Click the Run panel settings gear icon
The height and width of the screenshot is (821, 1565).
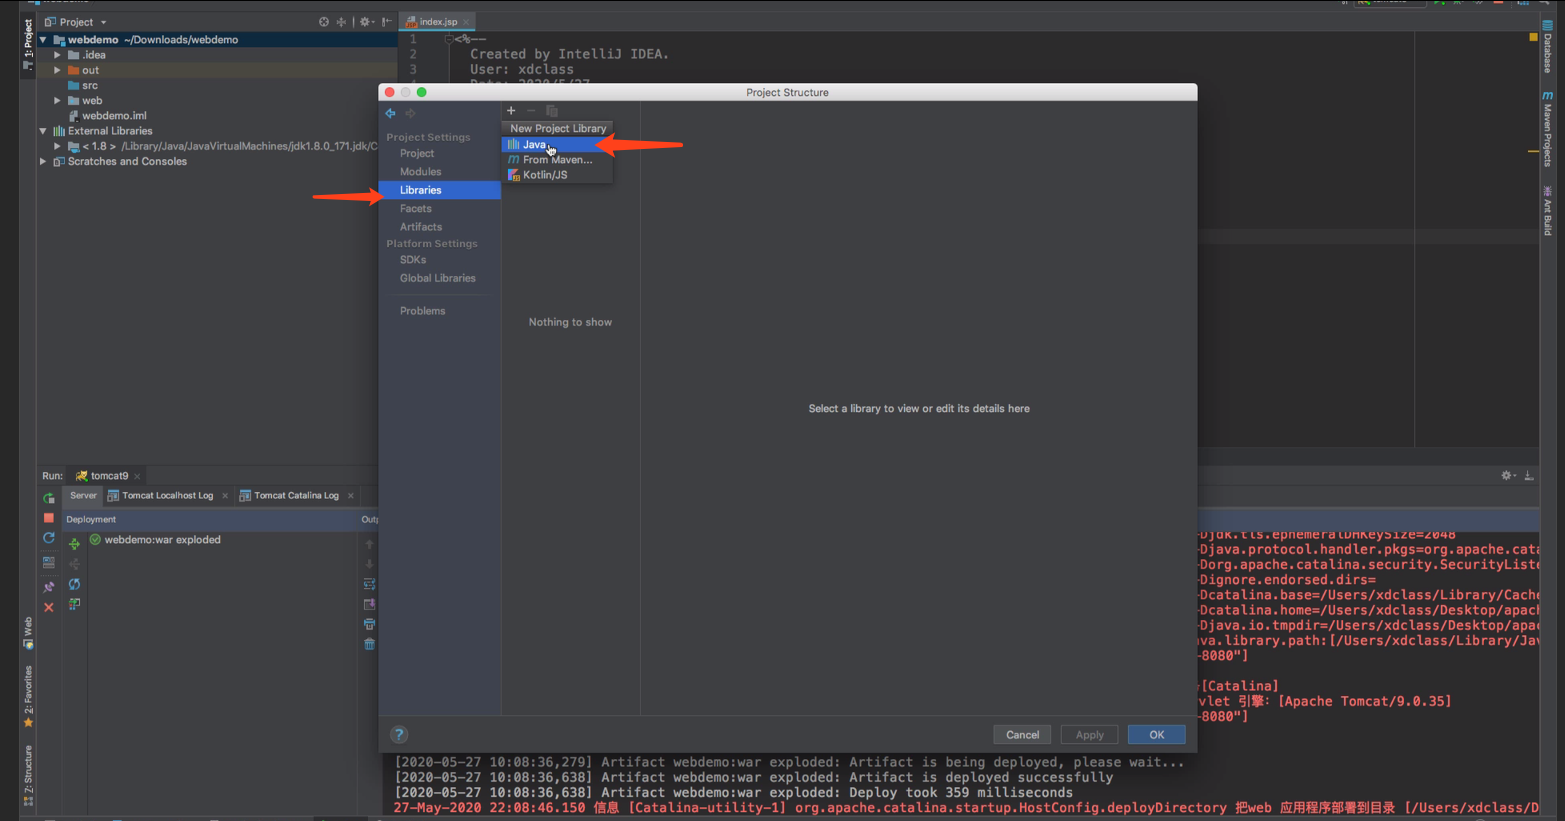(x=1507, y=476)
